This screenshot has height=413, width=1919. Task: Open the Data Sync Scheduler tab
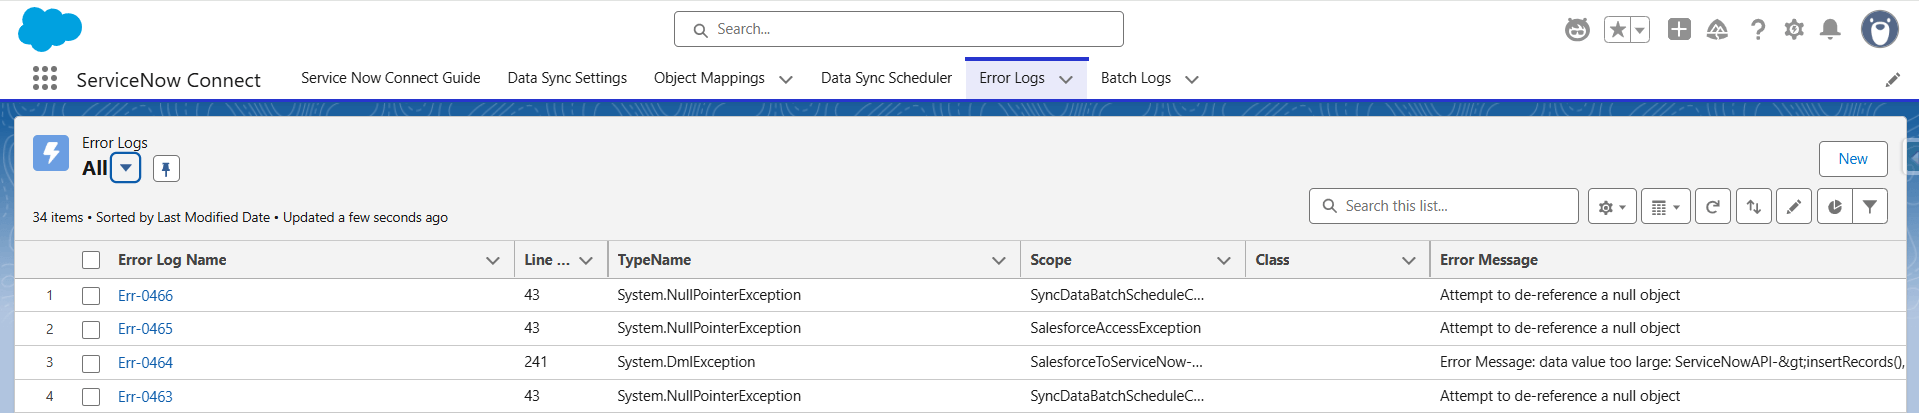(886, 78)
